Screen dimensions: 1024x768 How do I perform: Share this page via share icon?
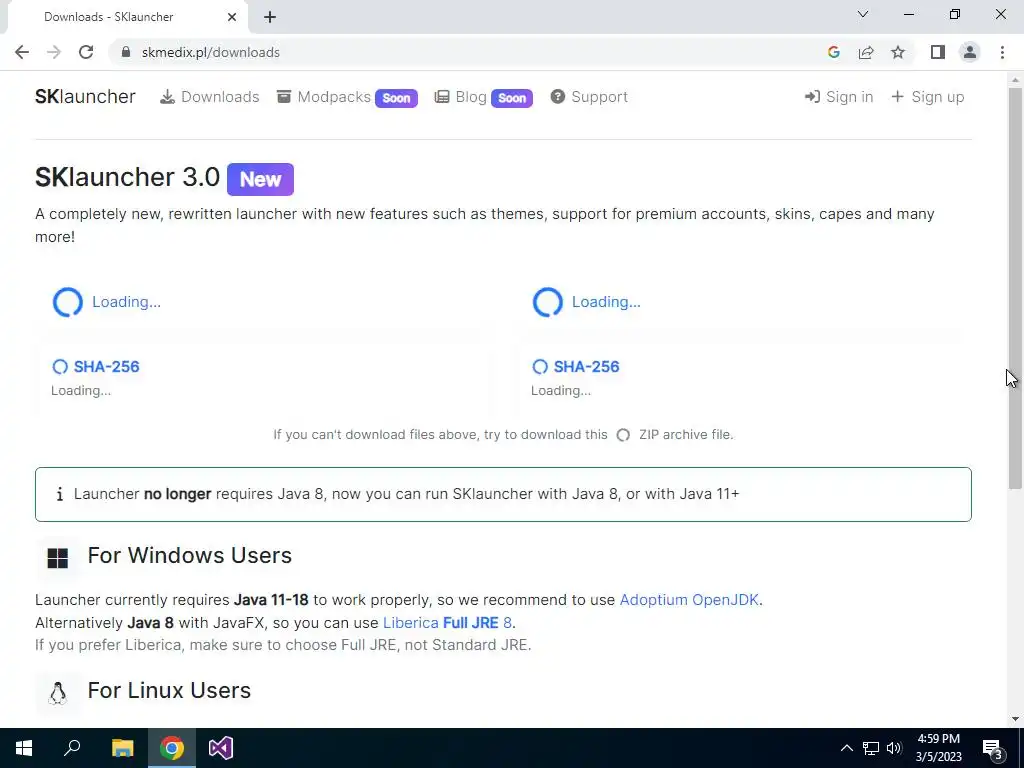click(x=866, y=52)
